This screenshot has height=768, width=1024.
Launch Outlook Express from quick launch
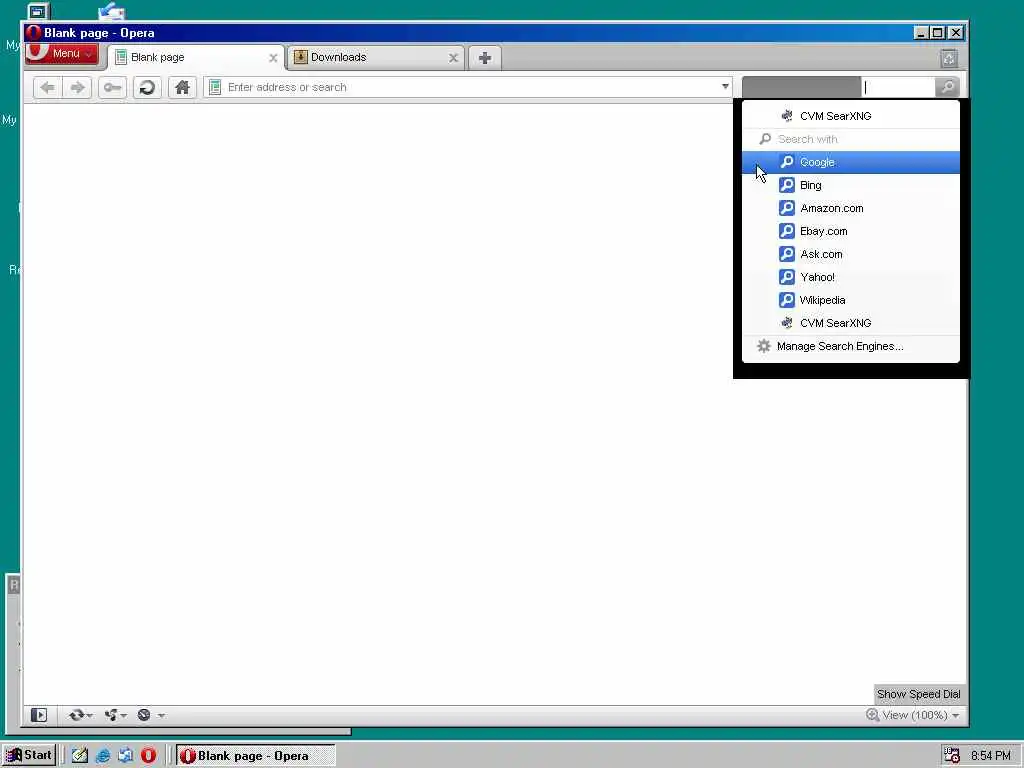(x=125, y=756)
